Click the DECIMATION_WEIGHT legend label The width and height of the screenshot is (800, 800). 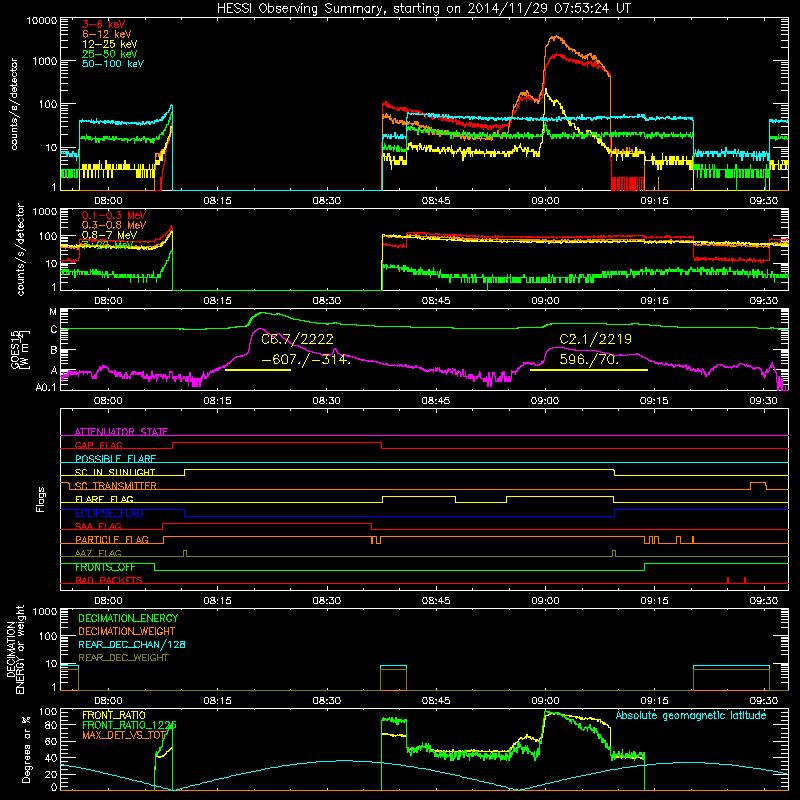coord(127,632)
